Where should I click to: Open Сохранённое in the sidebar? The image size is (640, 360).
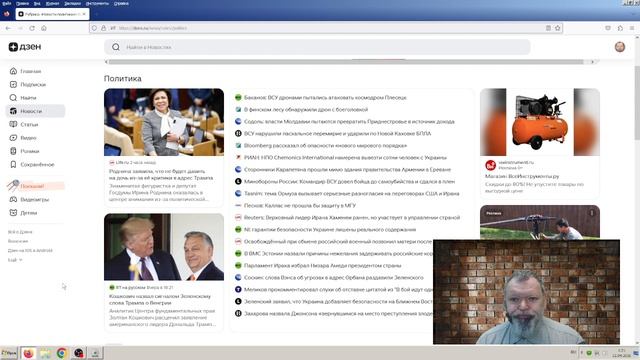coord(37,164)
